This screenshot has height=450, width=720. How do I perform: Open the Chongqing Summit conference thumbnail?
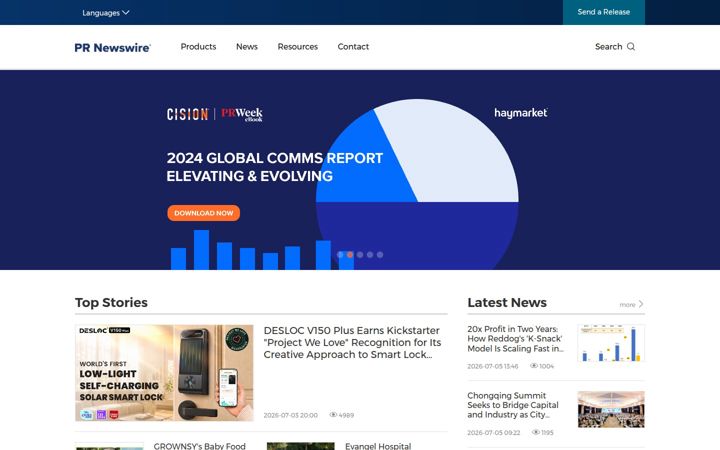611,410
